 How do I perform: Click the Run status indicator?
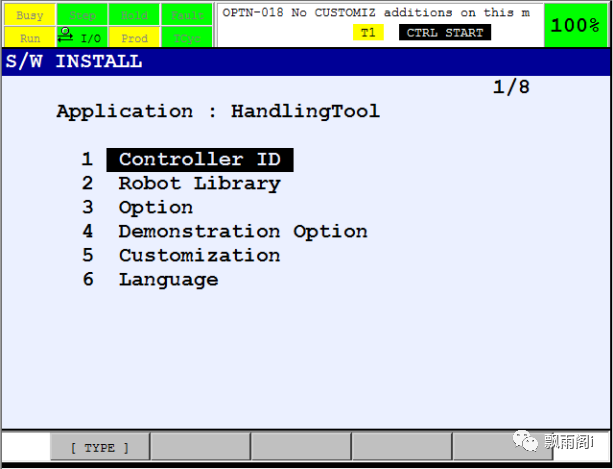click(x=30, y=38)
